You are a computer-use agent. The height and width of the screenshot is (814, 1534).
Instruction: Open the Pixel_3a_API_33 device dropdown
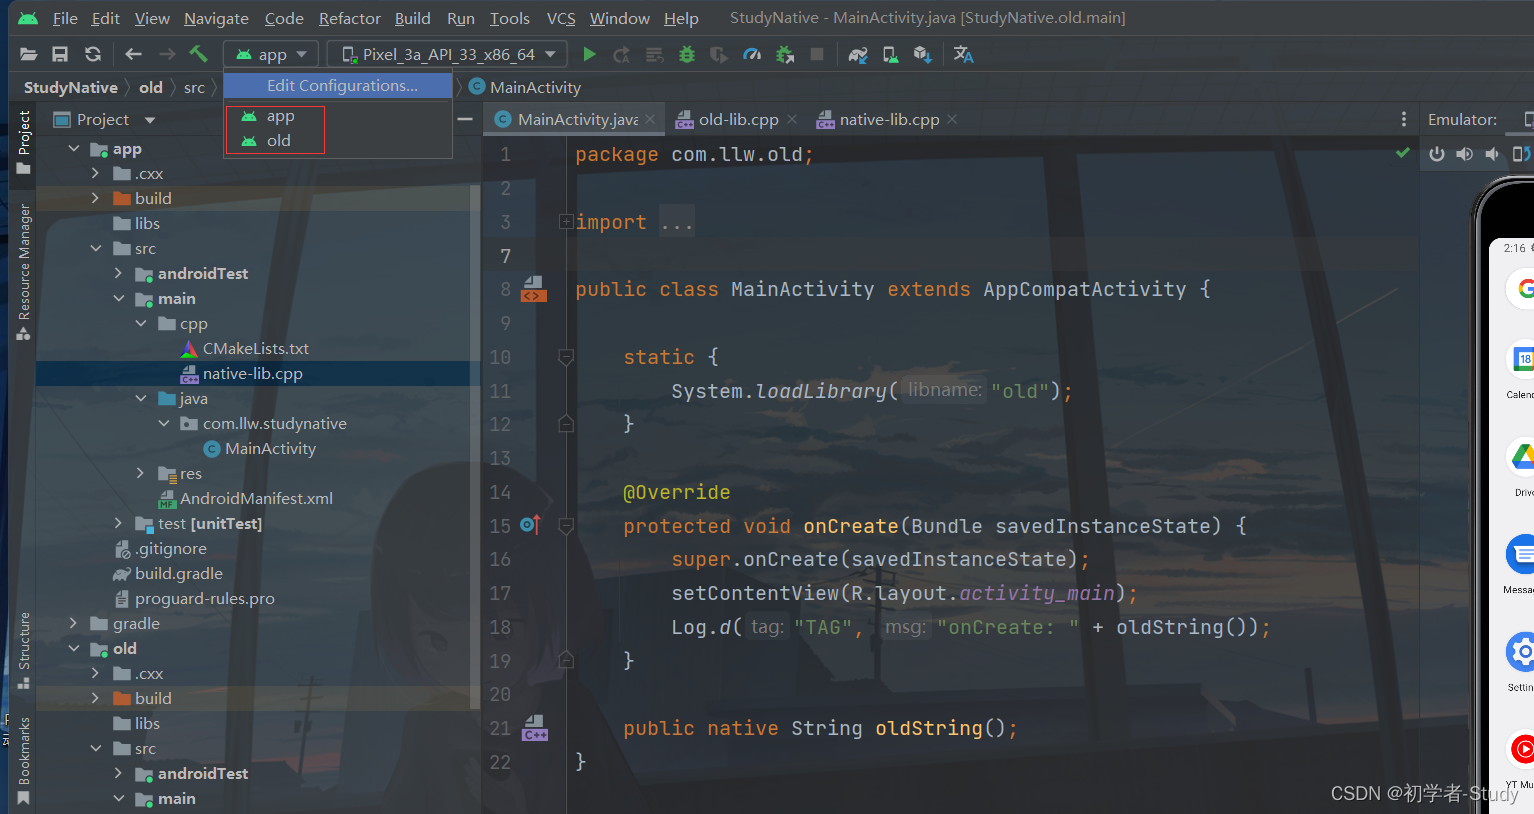click(x=447, y=54)
